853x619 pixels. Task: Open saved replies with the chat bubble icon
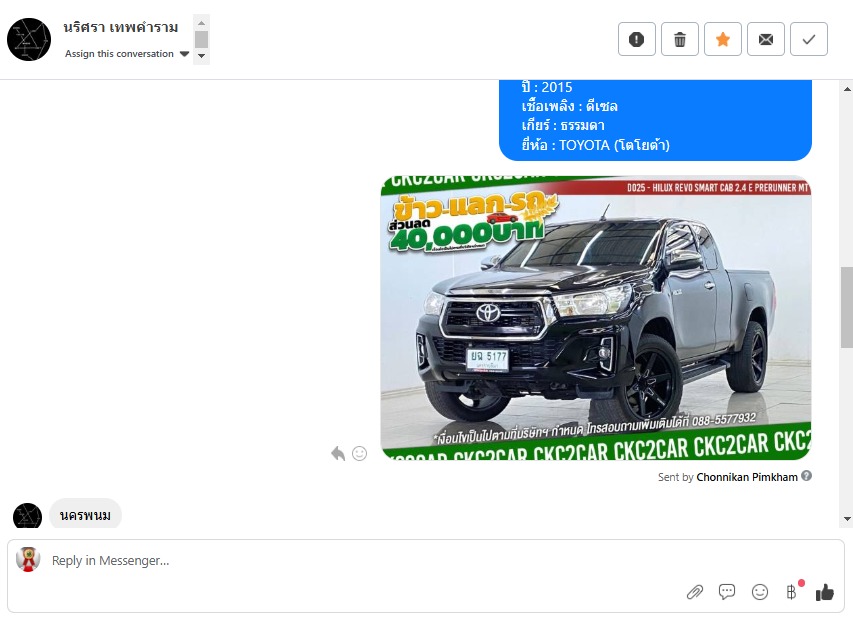click(x=727, y=591)
